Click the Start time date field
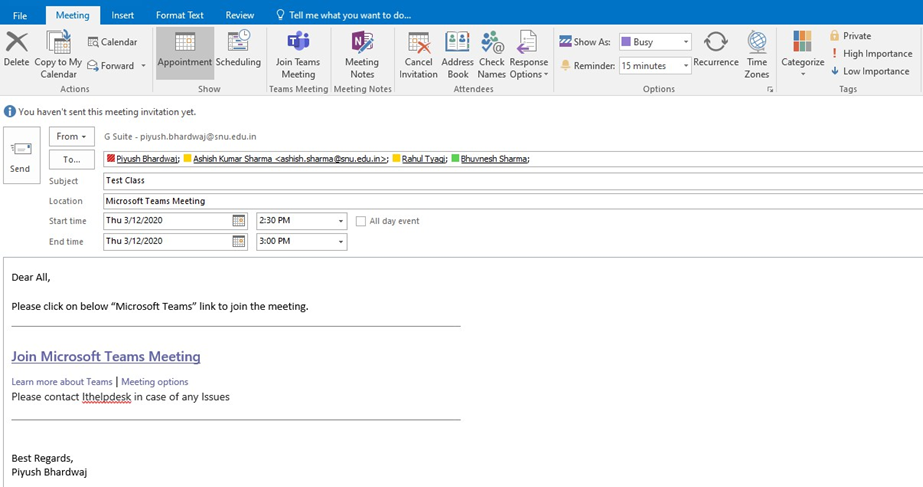The width and height of the screenshot is (923, 487). point(168,221)
